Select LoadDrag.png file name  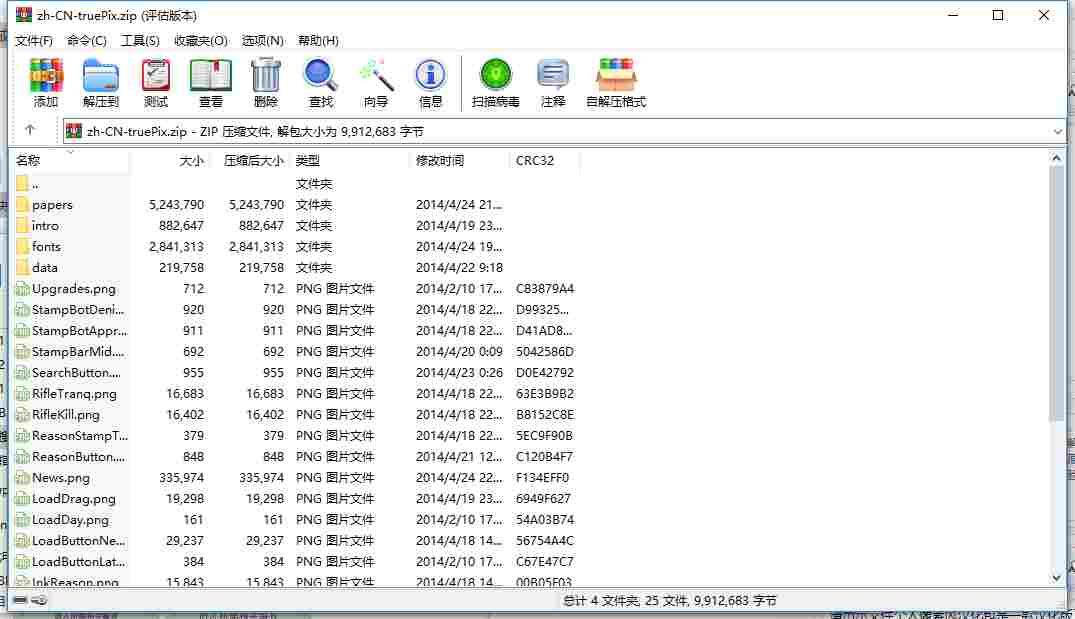(x=73, y=499)
